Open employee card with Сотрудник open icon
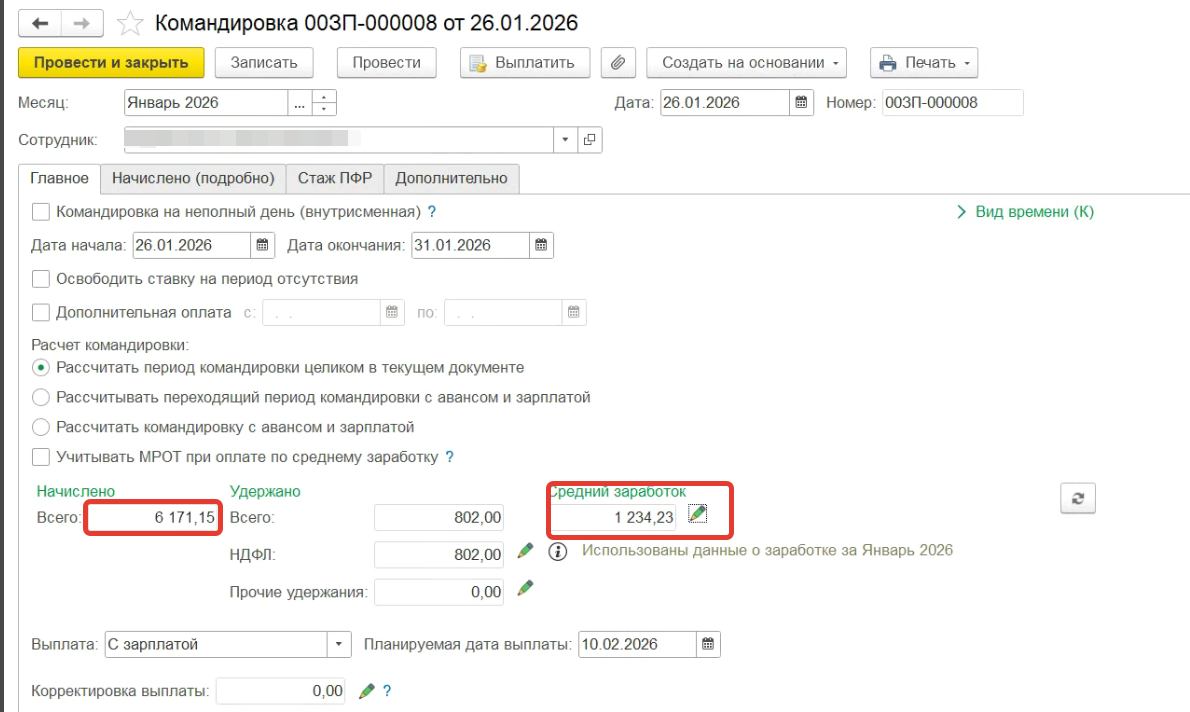The image size is (1190, 712). click(x=590, y=140)
